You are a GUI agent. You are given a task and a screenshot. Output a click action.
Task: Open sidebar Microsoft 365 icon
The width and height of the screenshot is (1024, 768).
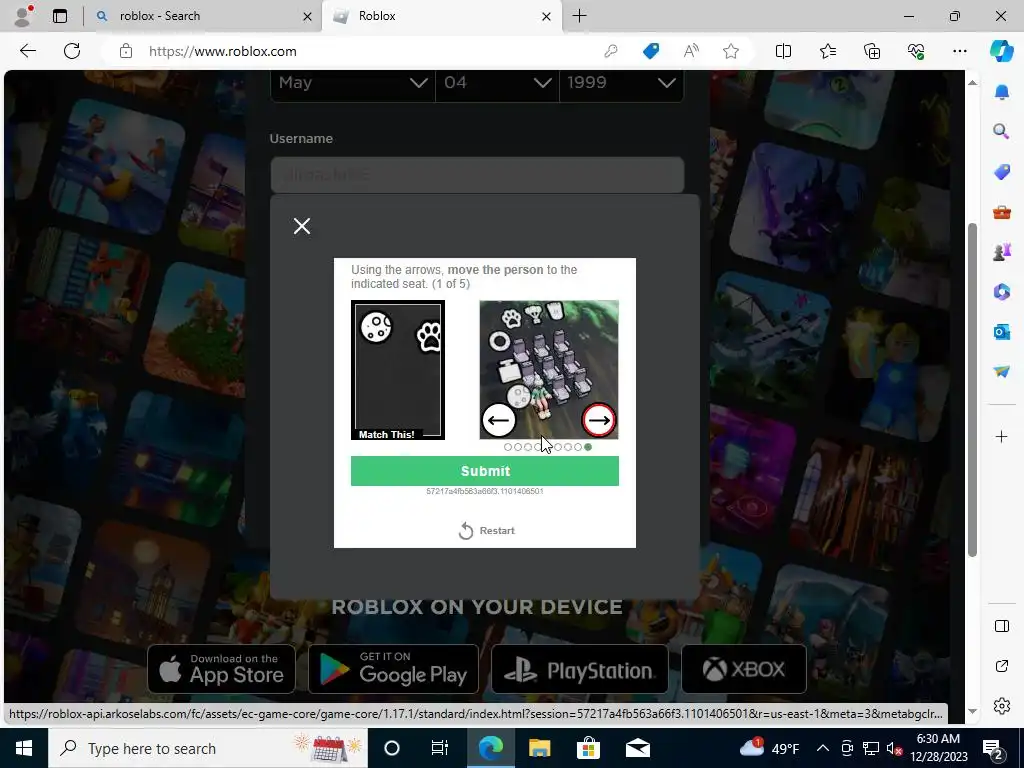1001,292
